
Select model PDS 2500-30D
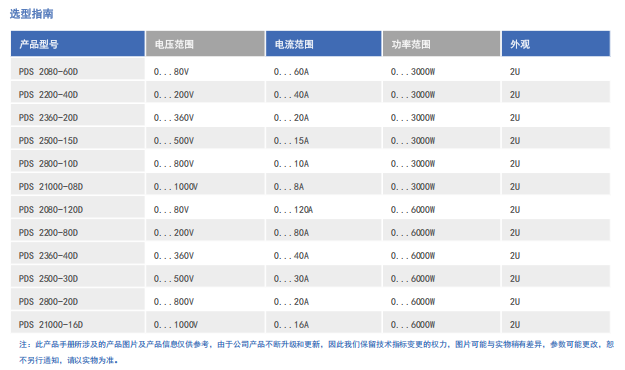(48, 279)
